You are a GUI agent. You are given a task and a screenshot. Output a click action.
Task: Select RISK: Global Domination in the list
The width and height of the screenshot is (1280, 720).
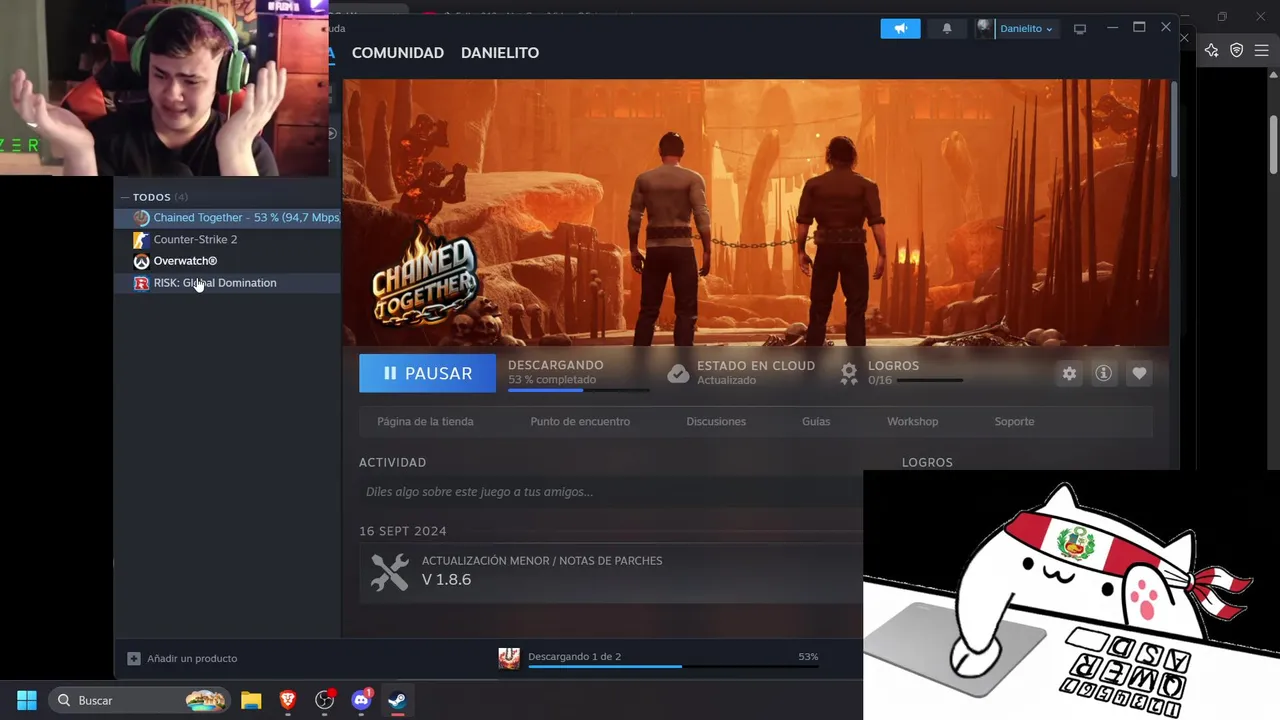coord(229,283)
